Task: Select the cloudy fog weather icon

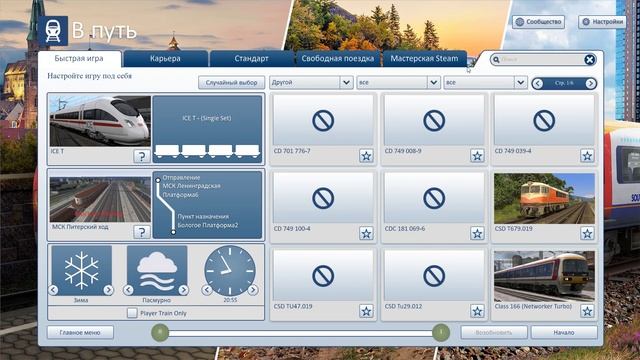Action: 157,270
